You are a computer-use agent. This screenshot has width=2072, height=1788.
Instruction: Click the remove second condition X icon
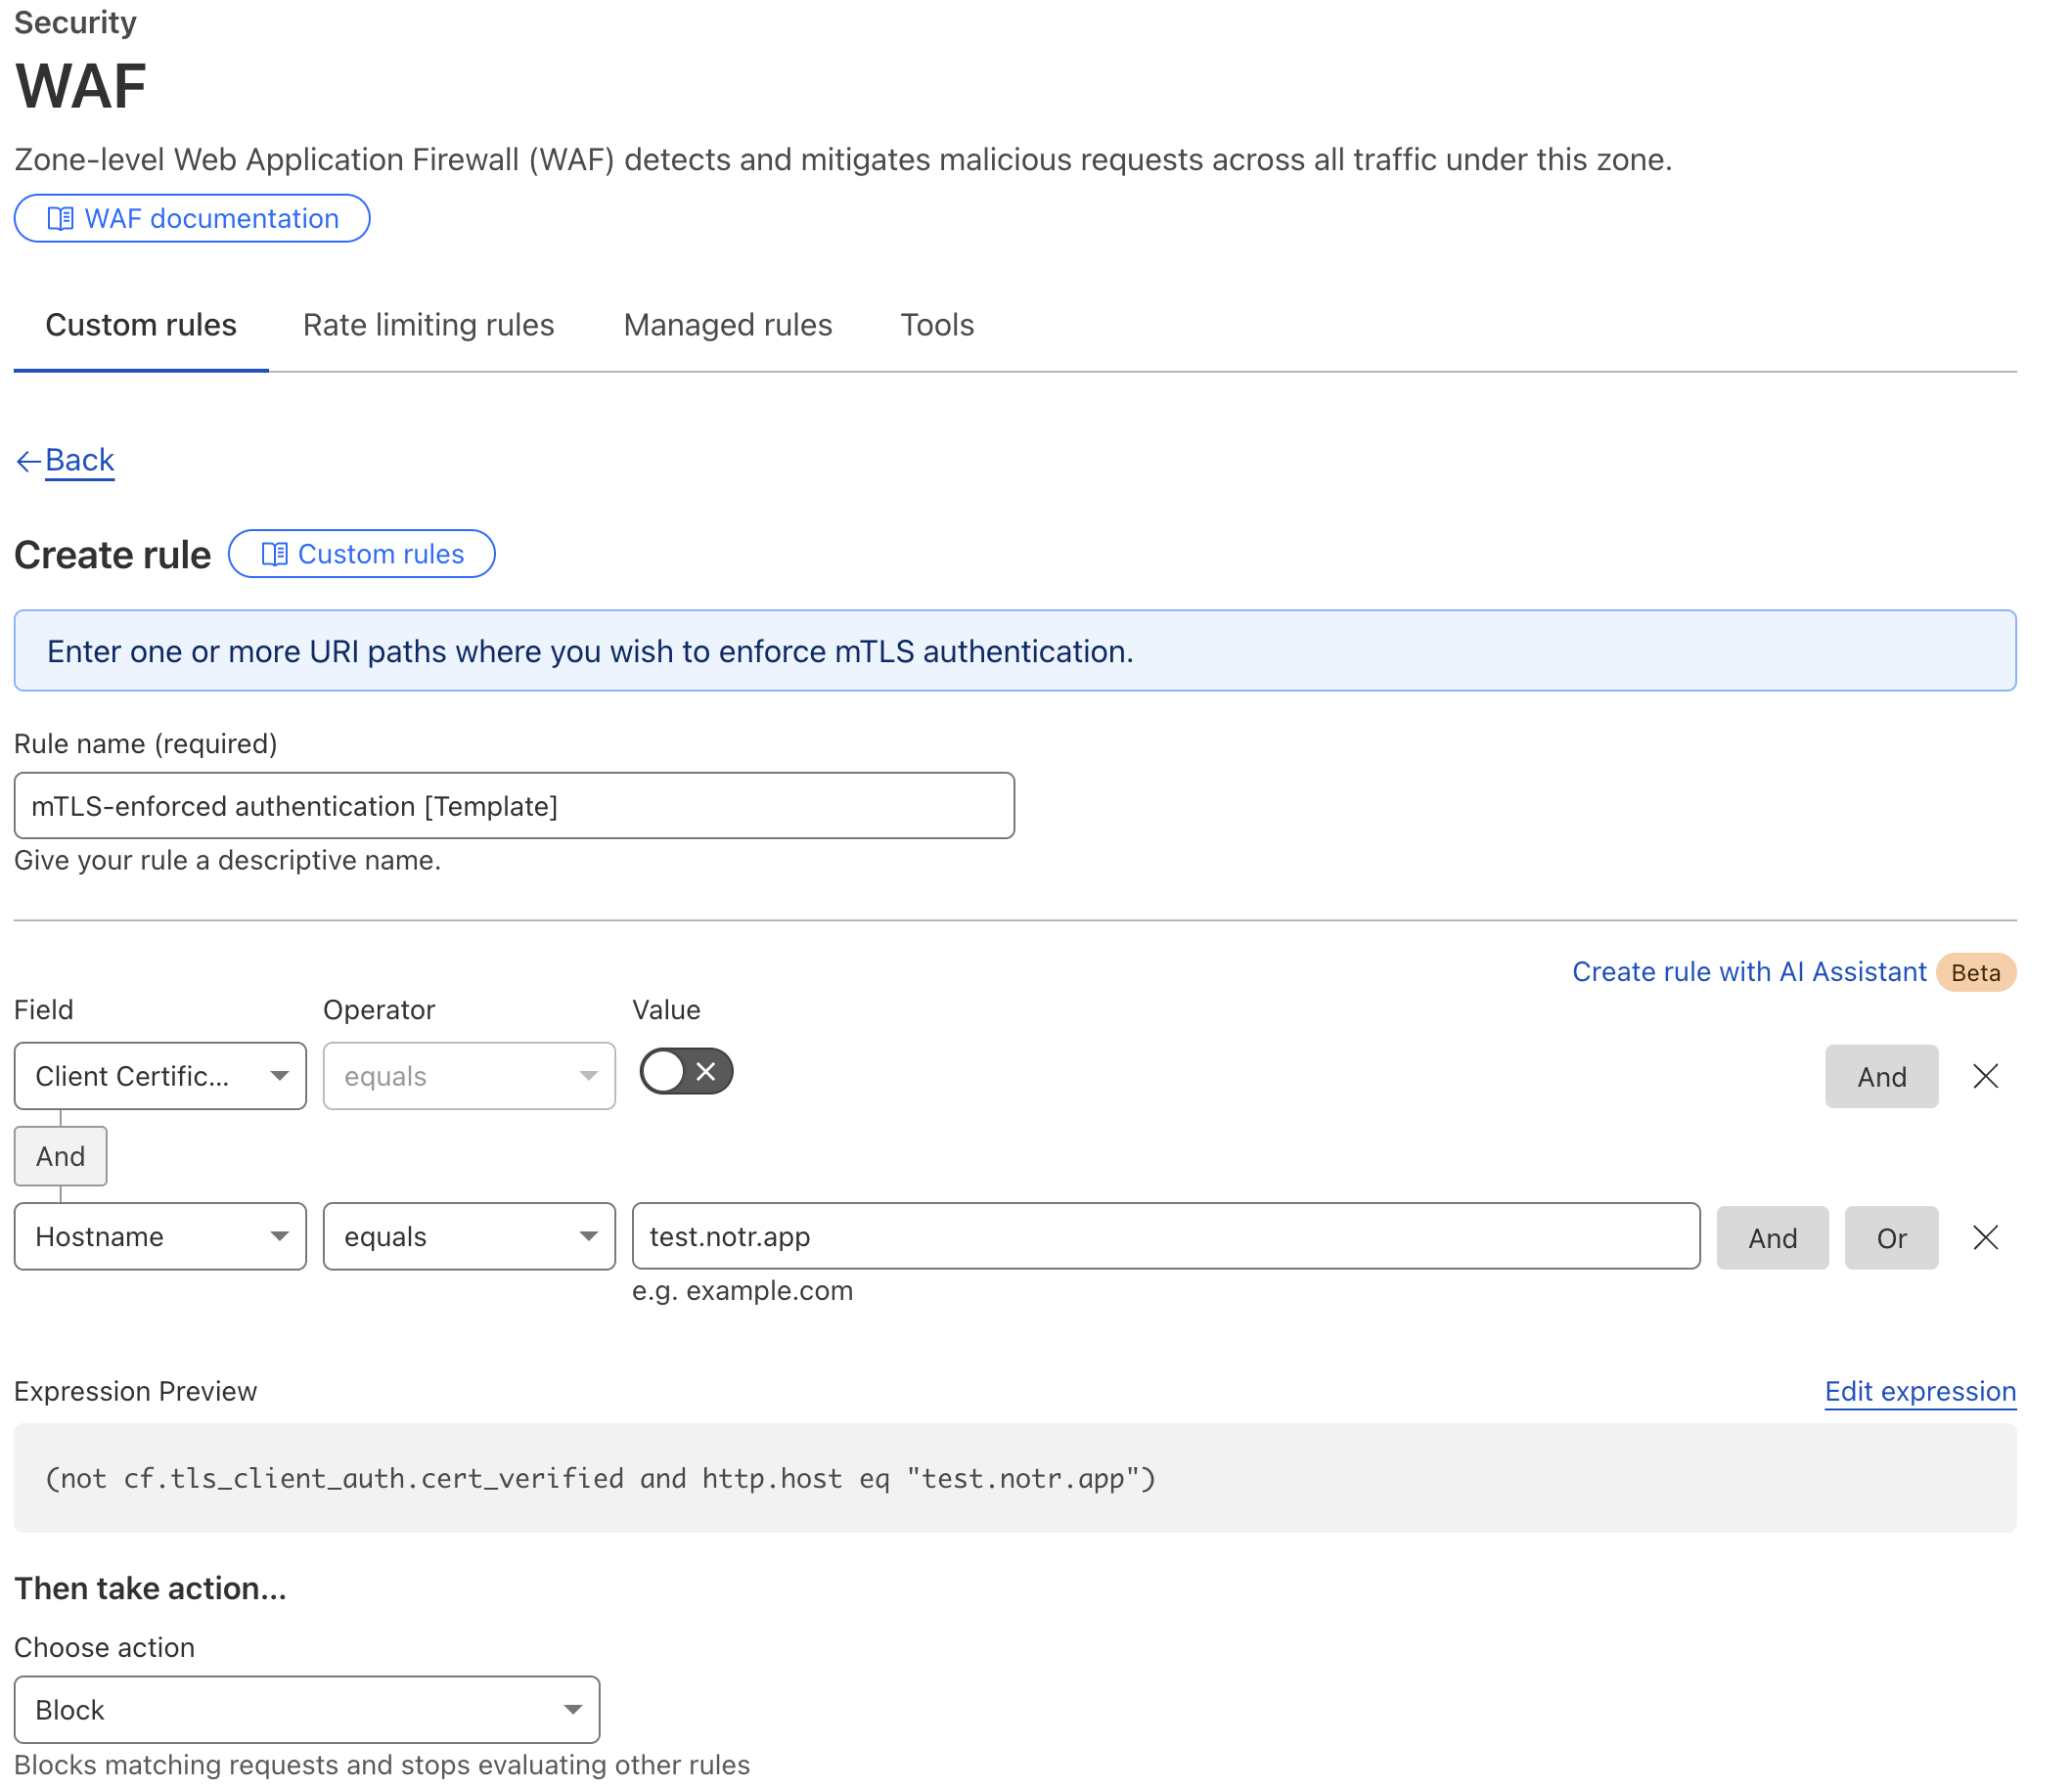pyautogui.click(x=1986, y=1234)
